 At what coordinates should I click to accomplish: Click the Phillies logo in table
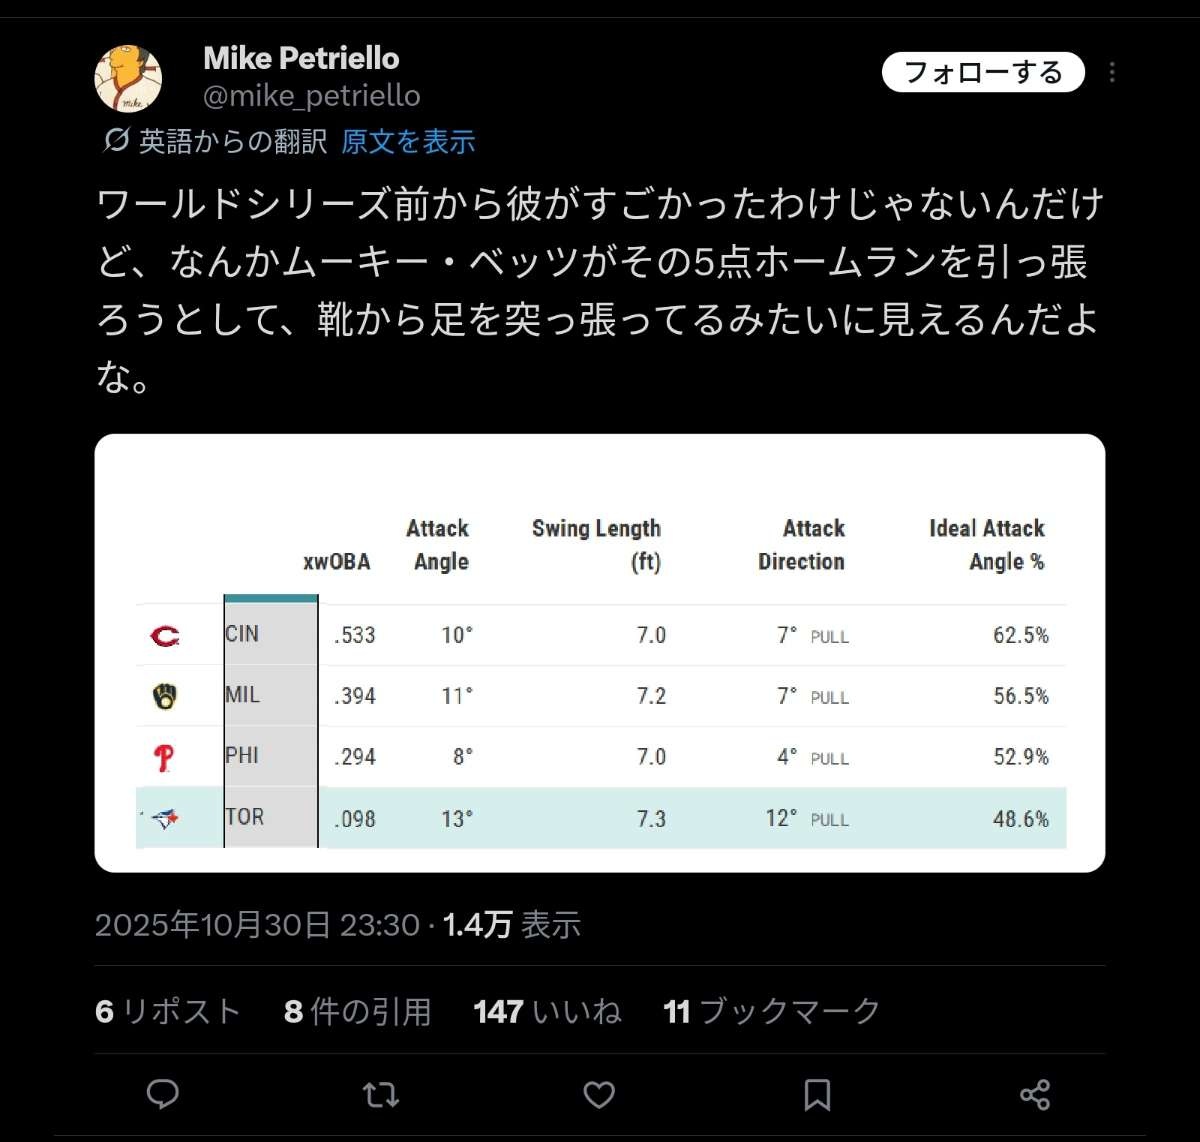click(165, 758)
